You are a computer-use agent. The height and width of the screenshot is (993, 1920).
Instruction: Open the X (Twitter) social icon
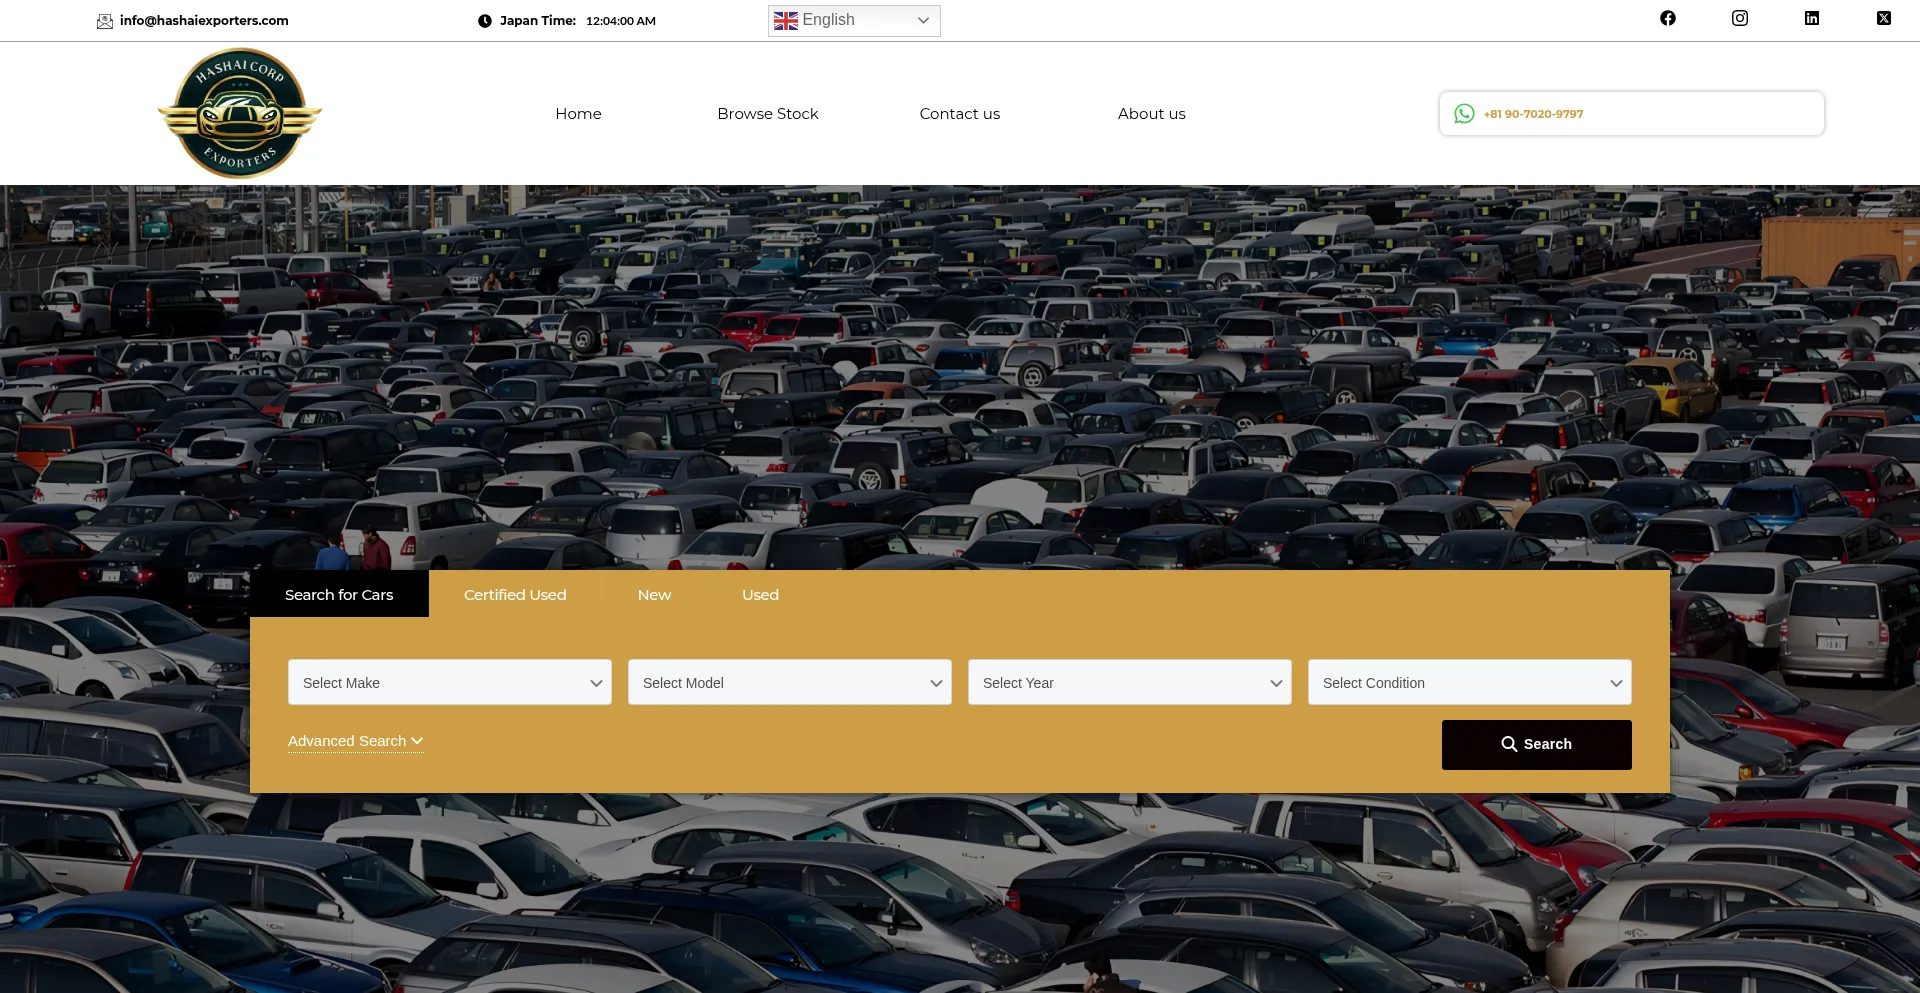pos(1884,18)
